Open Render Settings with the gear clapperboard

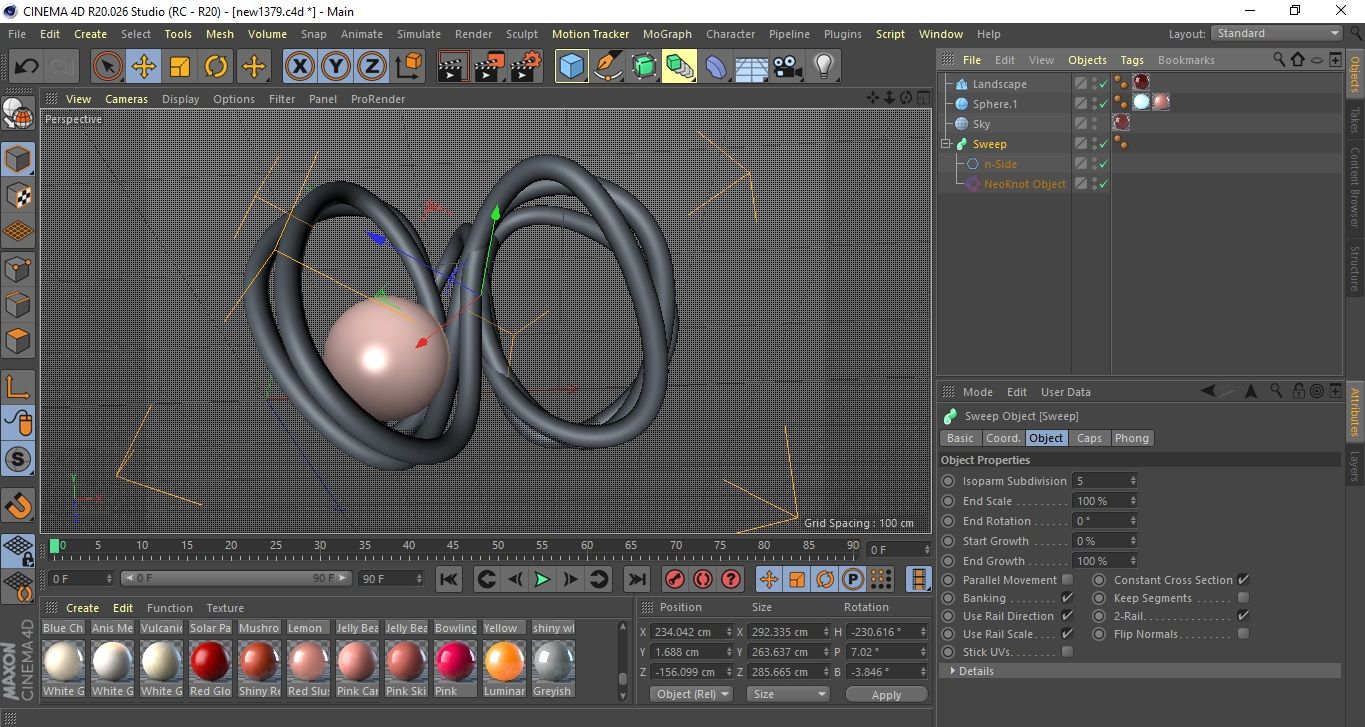click(526, 67)
